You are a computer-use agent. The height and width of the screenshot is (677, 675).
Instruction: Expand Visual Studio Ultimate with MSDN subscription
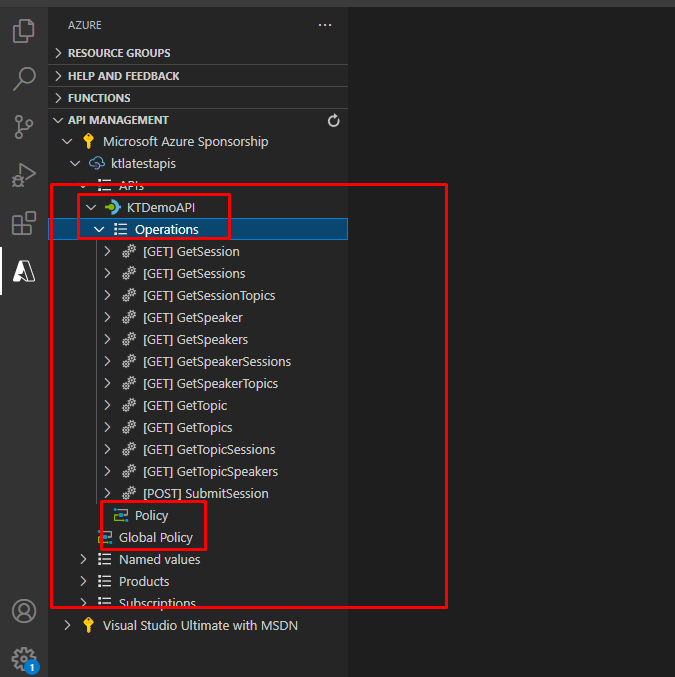click(x=67, y=626)
